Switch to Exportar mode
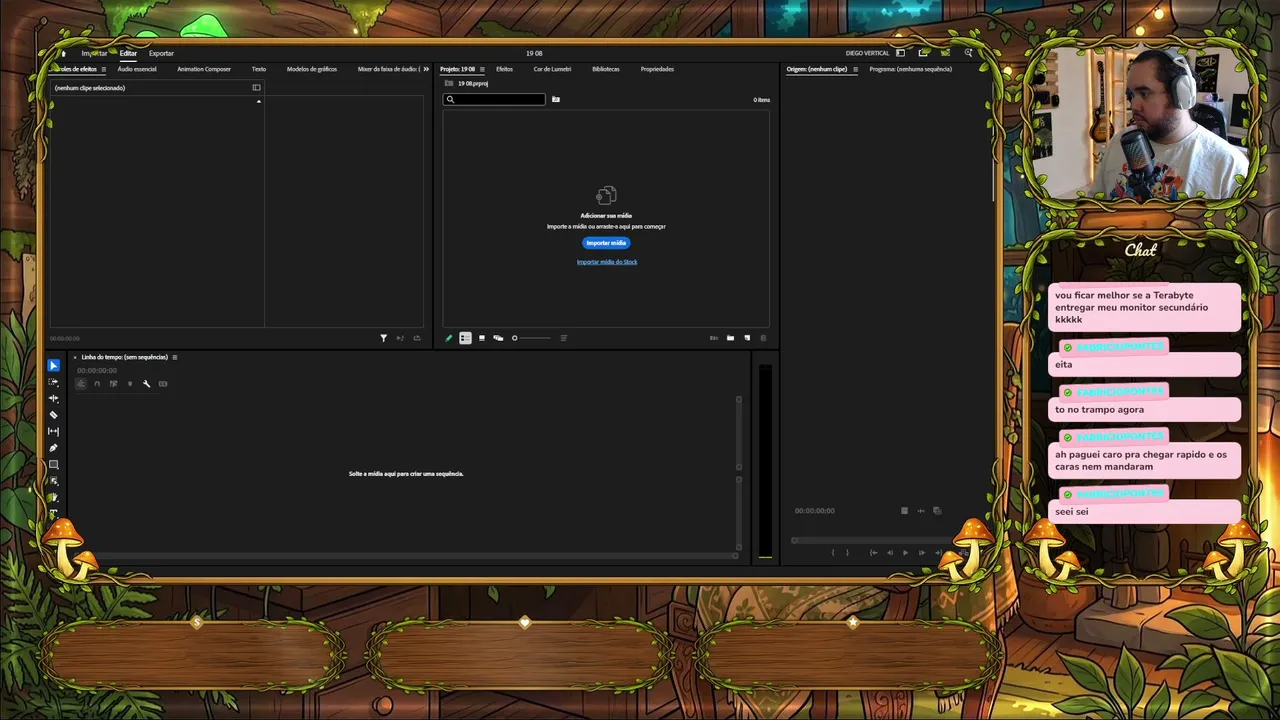The width and height of the screenshot is (1280, 720). (161, 53)
